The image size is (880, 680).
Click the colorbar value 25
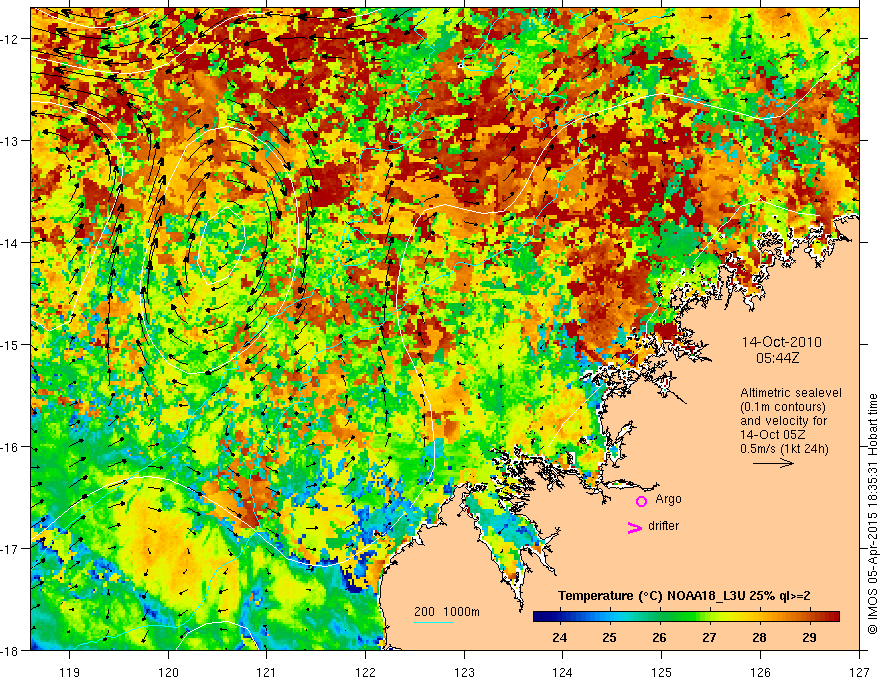pyautogui.click(x=609, y=637)
